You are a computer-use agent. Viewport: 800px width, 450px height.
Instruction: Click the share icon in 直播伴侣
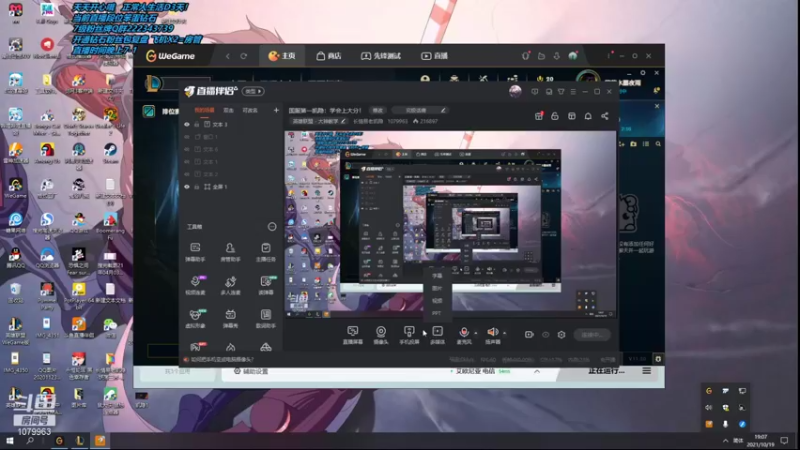pos(605,116)
